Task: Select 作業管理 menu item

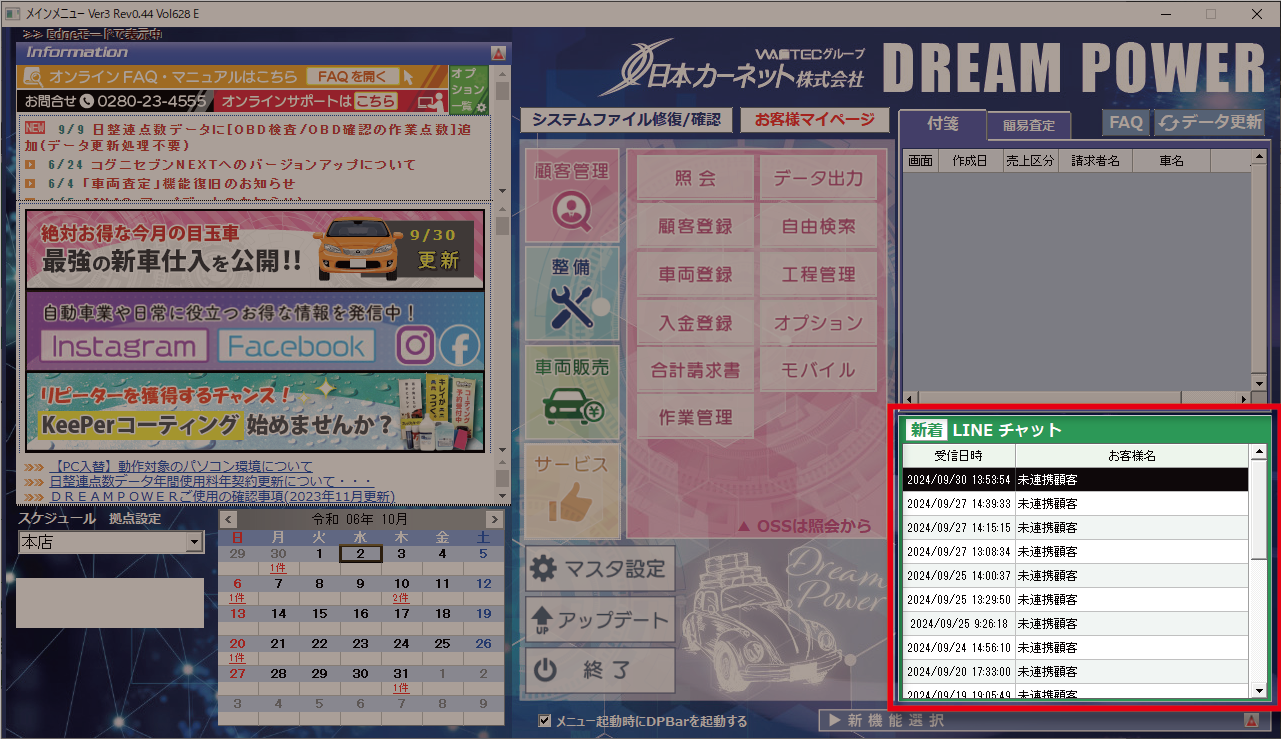Action: tap(695, 417)
